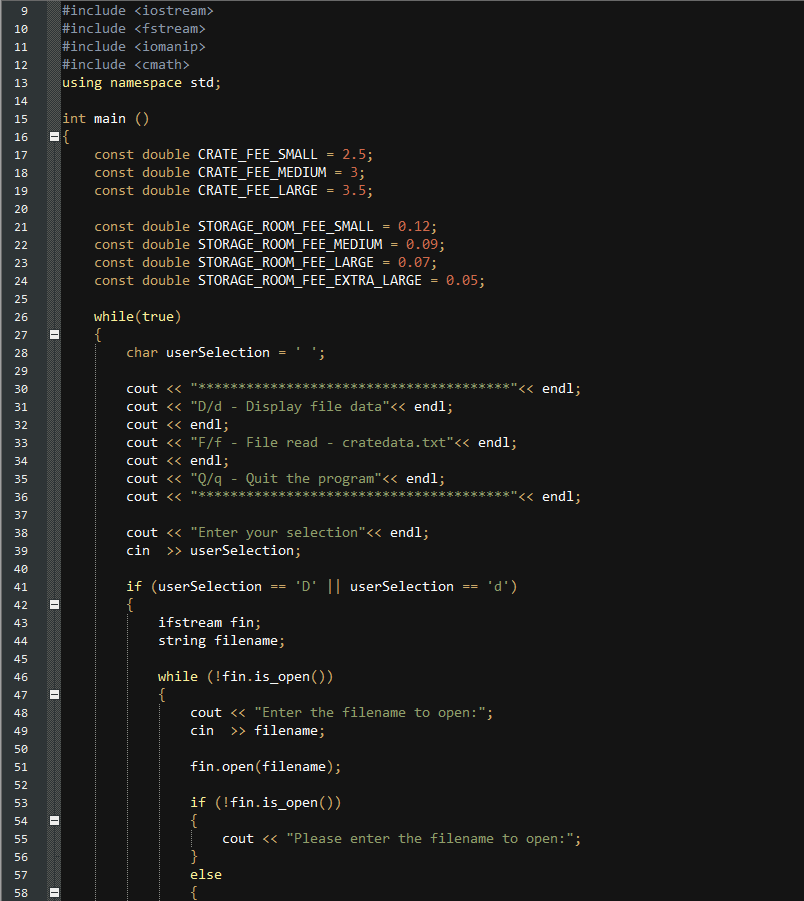Collapse the while(true) loop body

[x=54, y=334]
